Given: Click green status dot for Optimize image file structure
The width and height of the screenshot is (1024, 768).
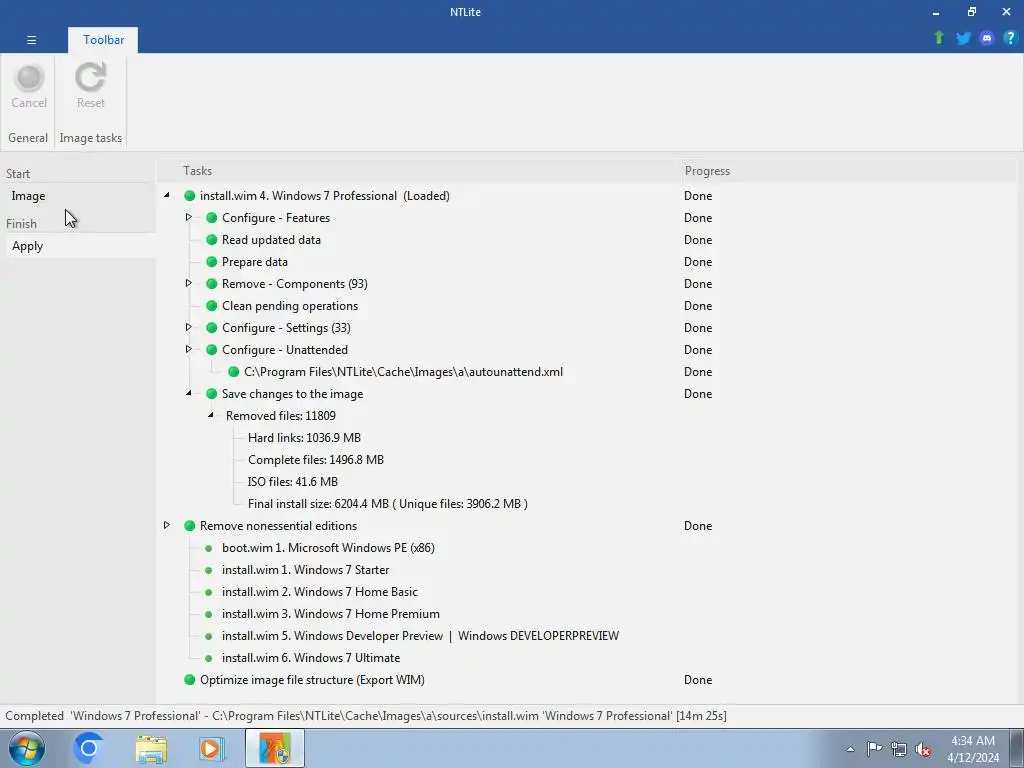Looking at the screenshot, I should (x=189, y=680).
